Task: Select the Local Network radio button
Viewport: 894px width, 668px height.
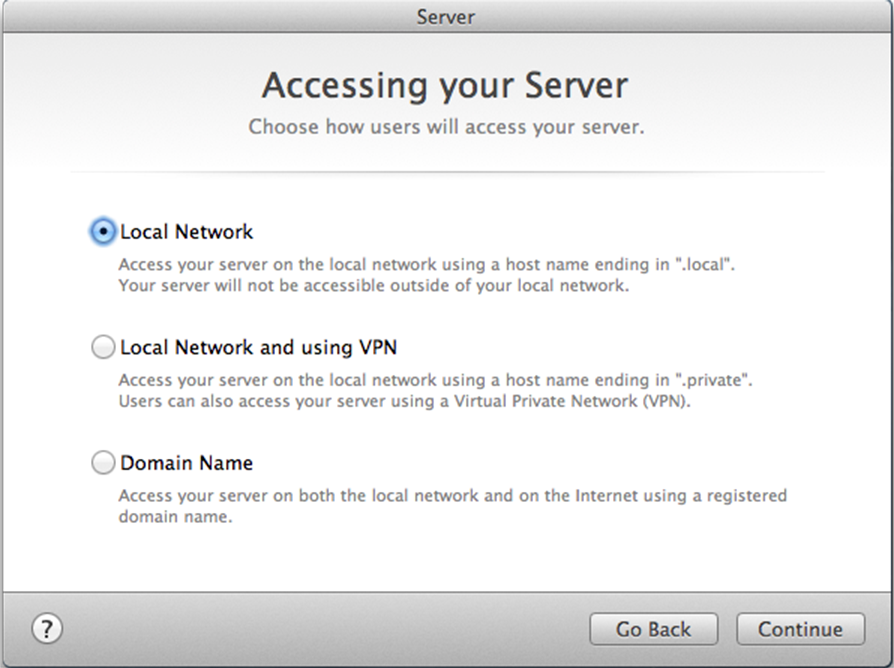Action: coord(103,231)
